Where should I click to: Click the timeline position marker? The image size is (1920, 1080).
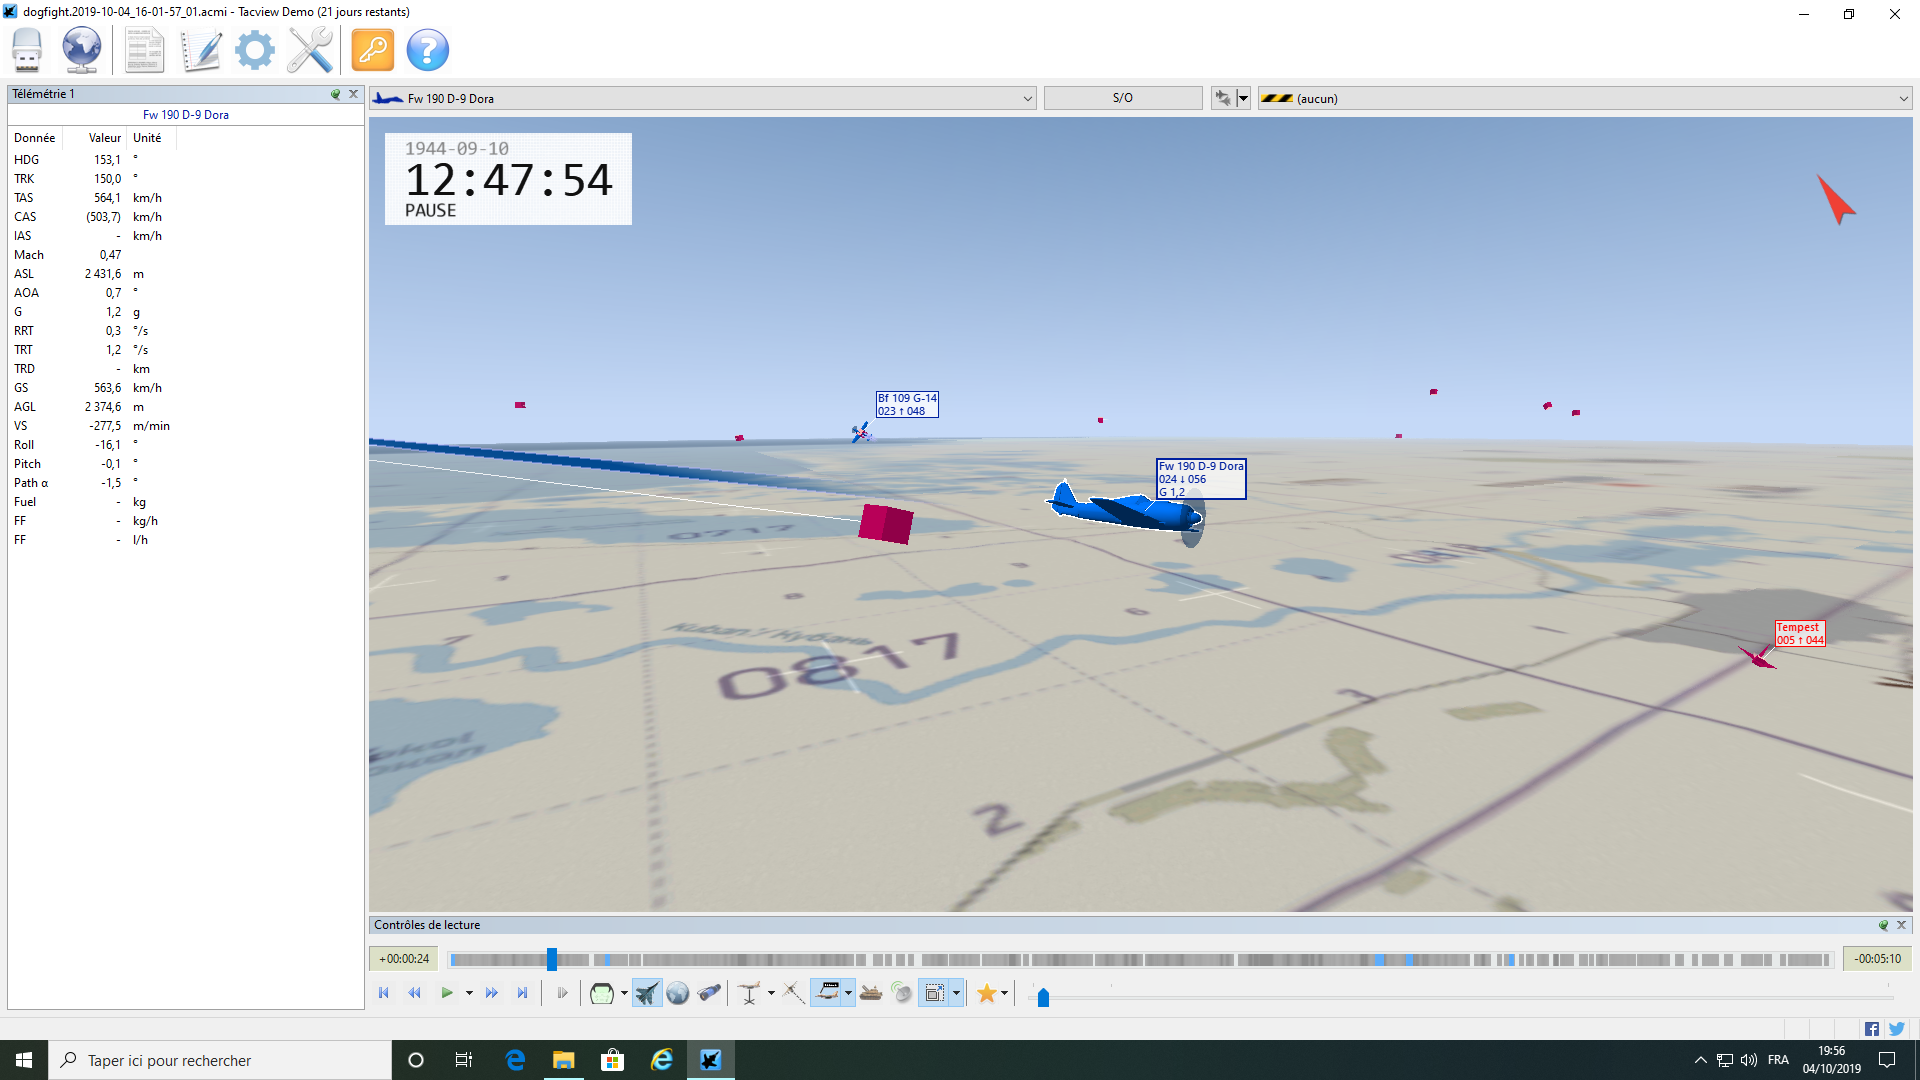551,959
